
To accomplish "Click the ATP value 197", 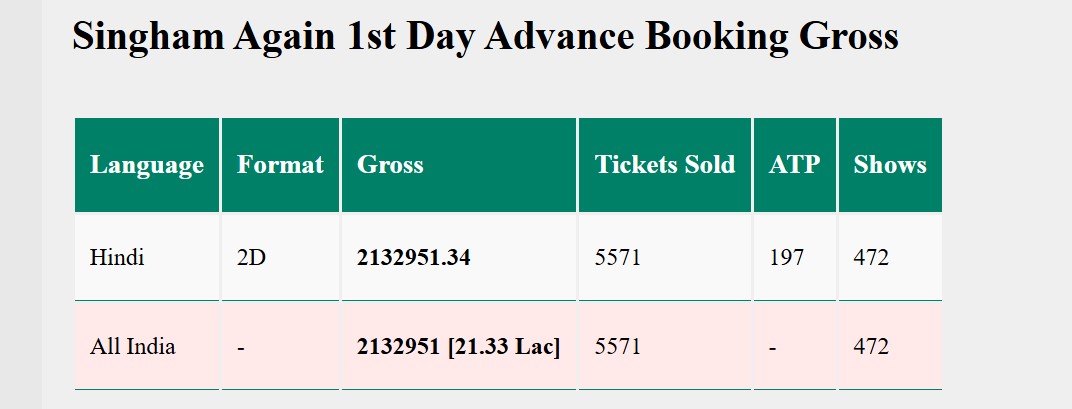I will click(786, 258).
